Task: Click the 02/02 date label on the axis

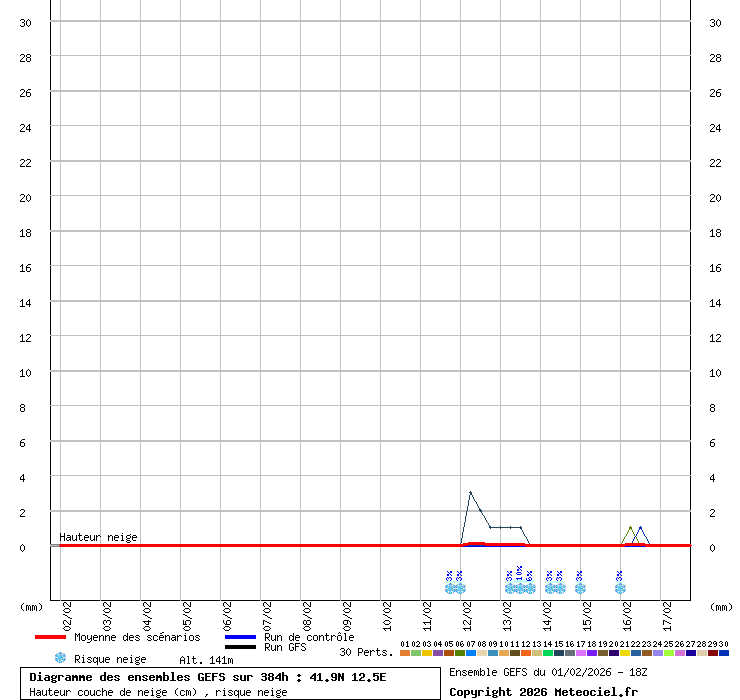Action: (66, 611)
